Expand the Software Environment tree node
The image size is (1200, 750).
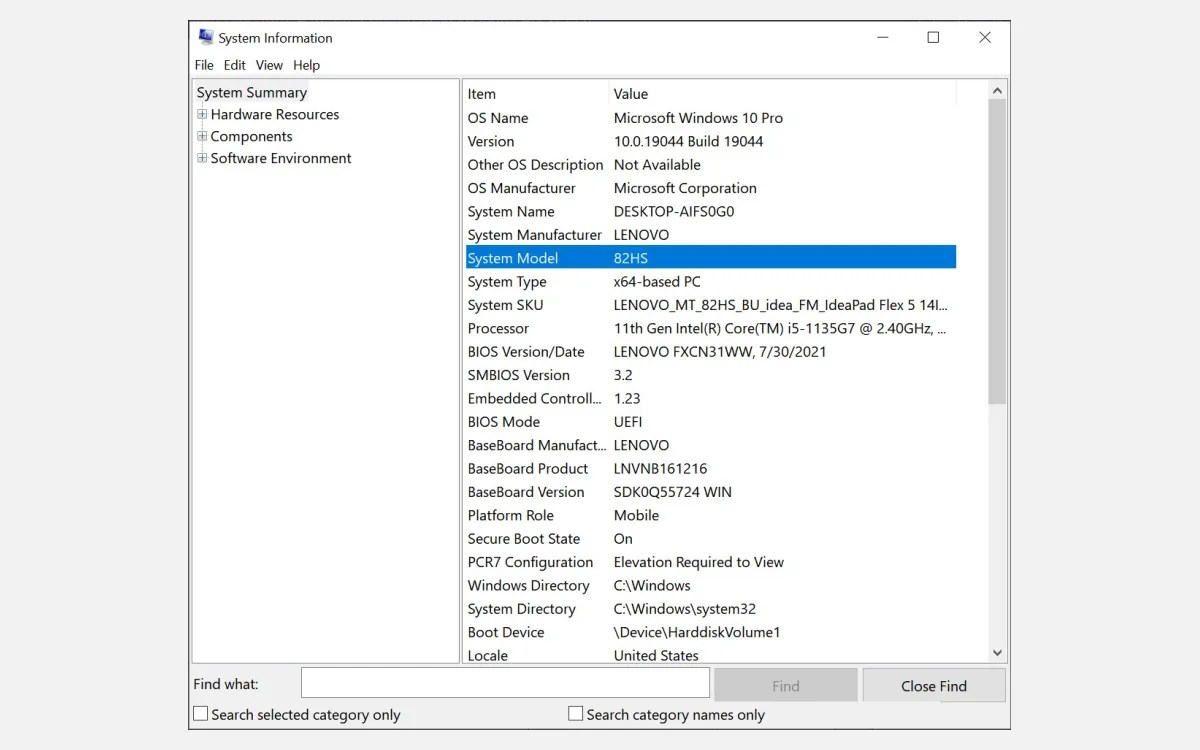pyautogui.click(x=201, y=158)
